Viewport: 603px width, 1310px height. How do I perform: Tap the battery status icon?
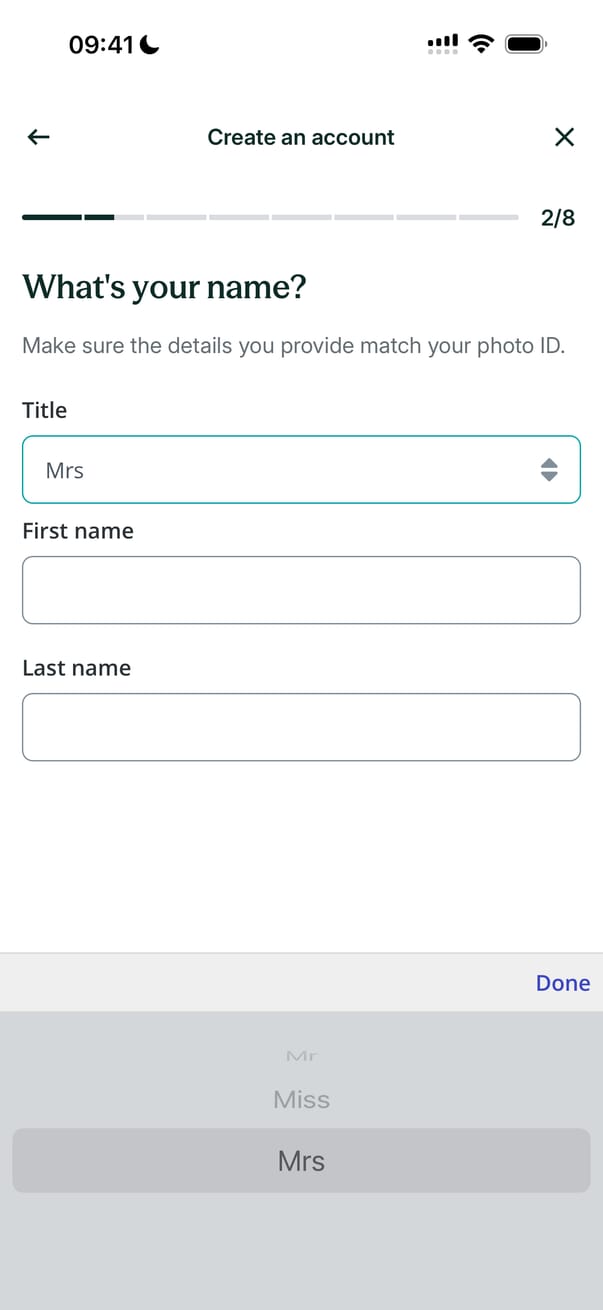(526, 44)
